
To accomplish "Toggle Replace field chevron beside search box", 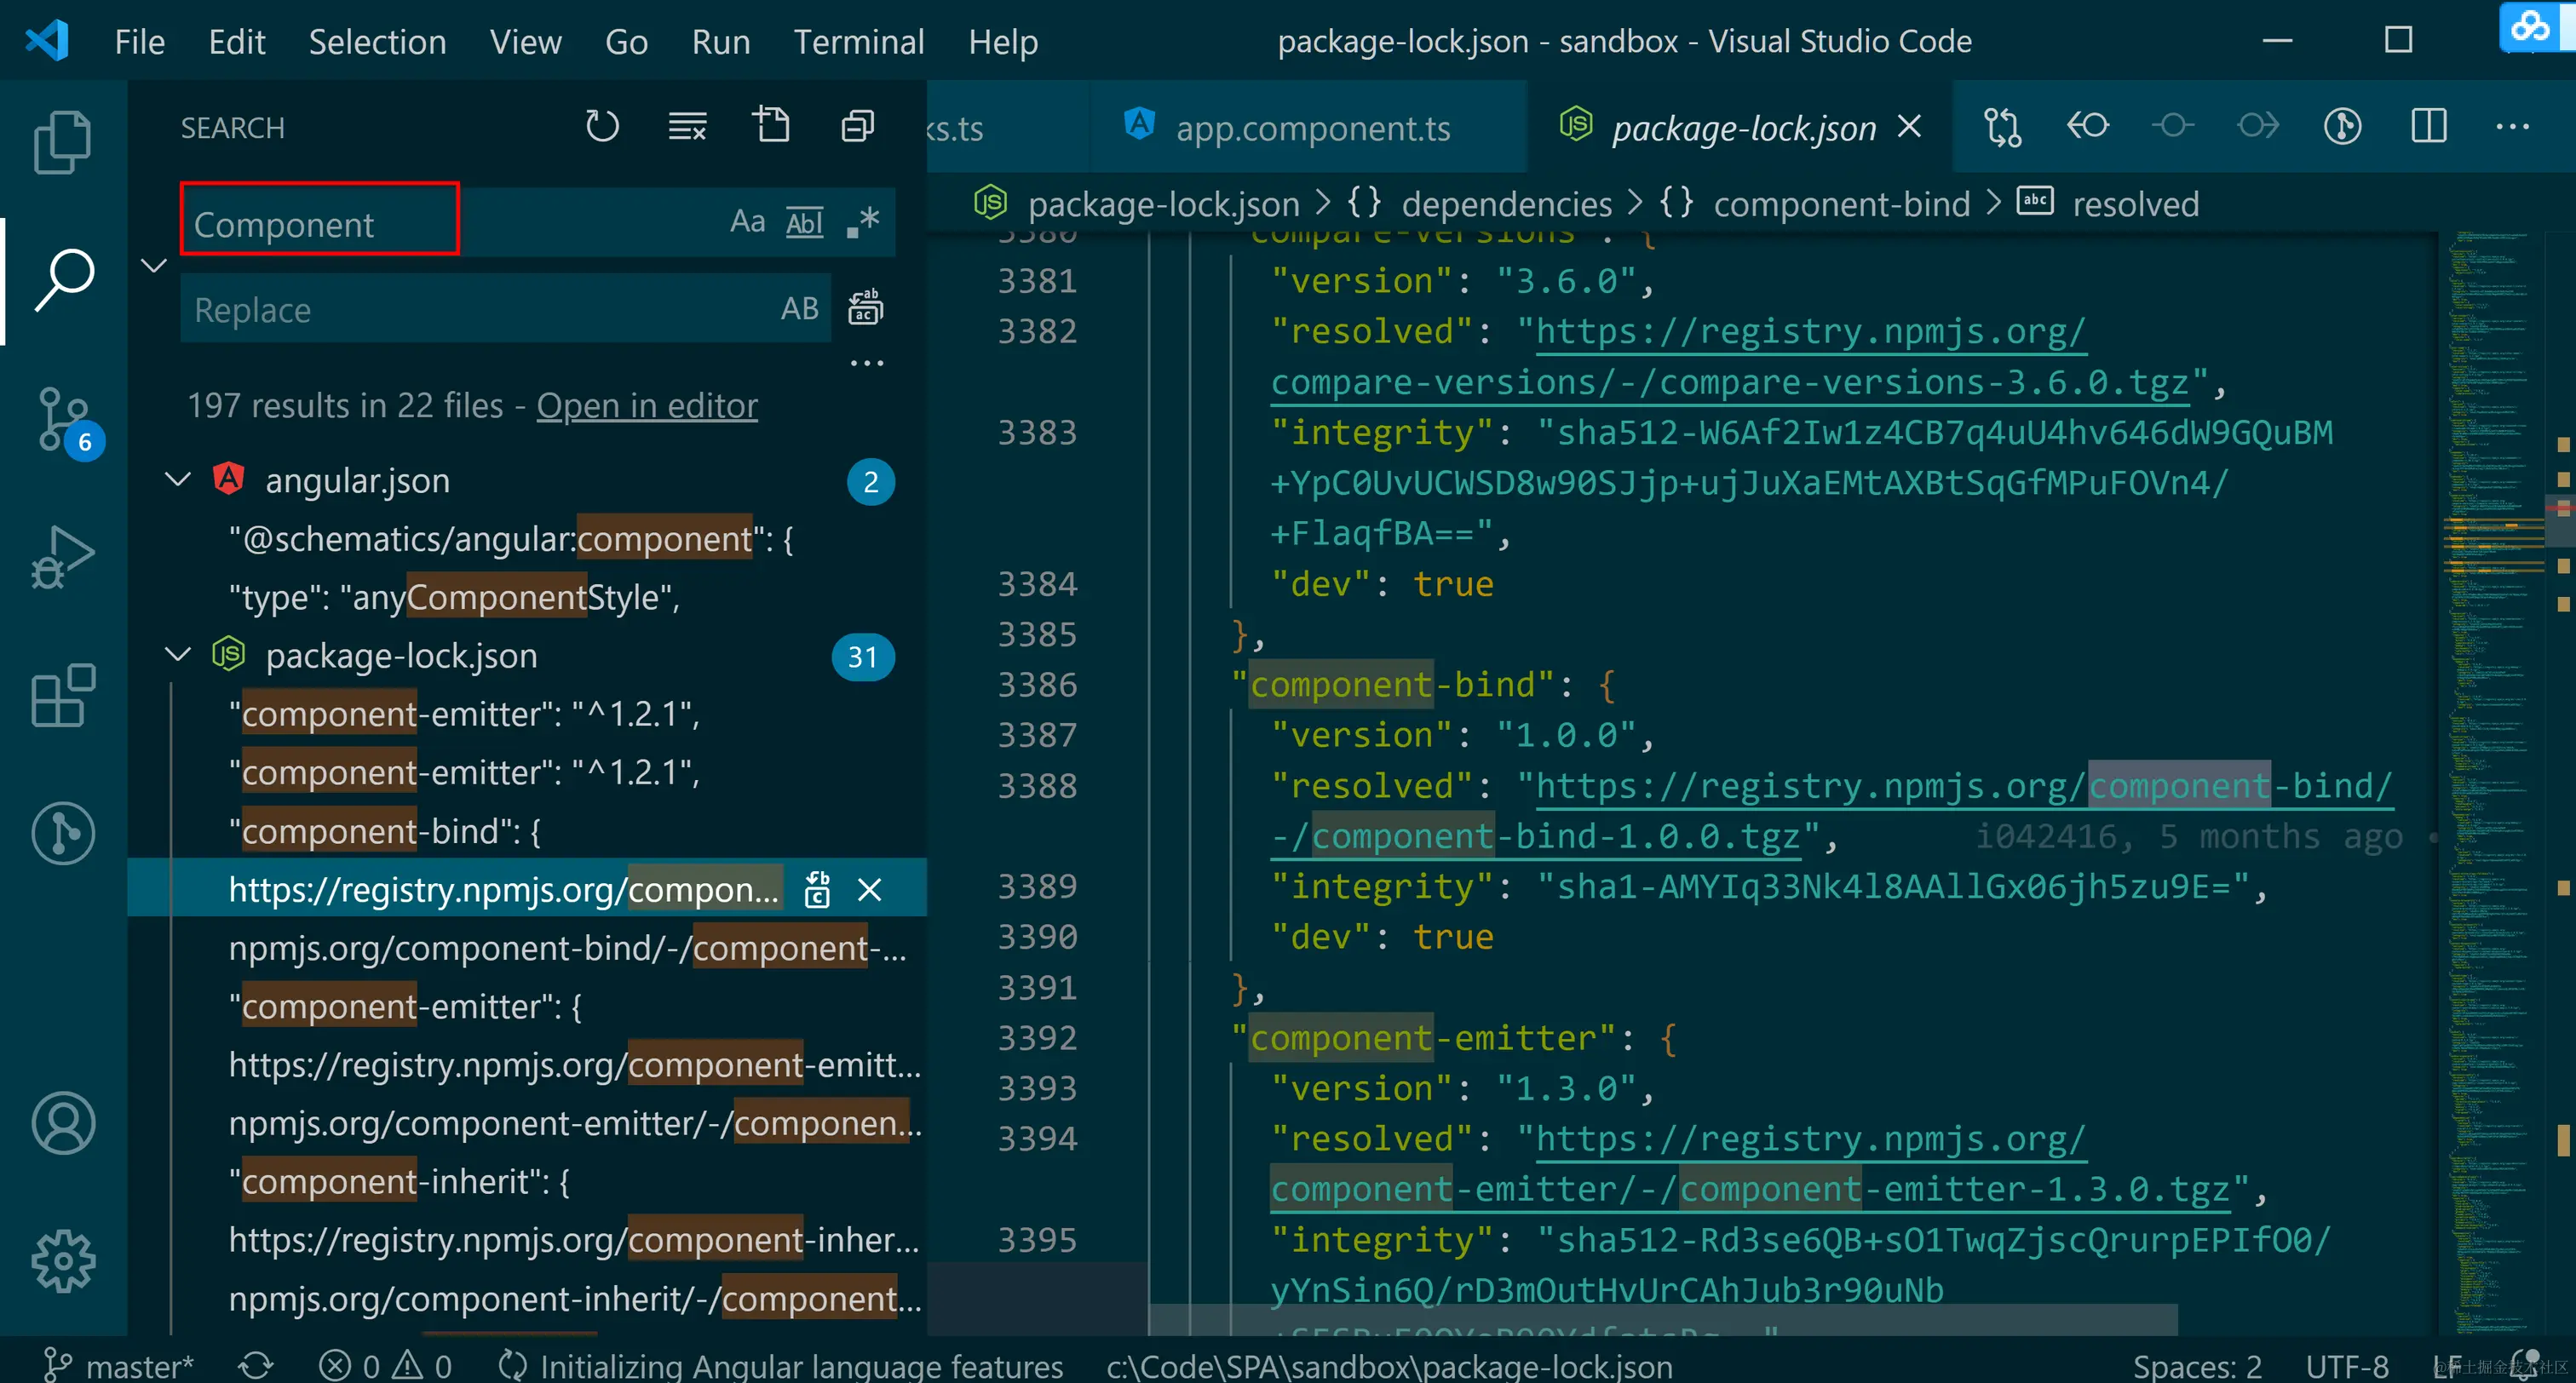I will 153,266.
